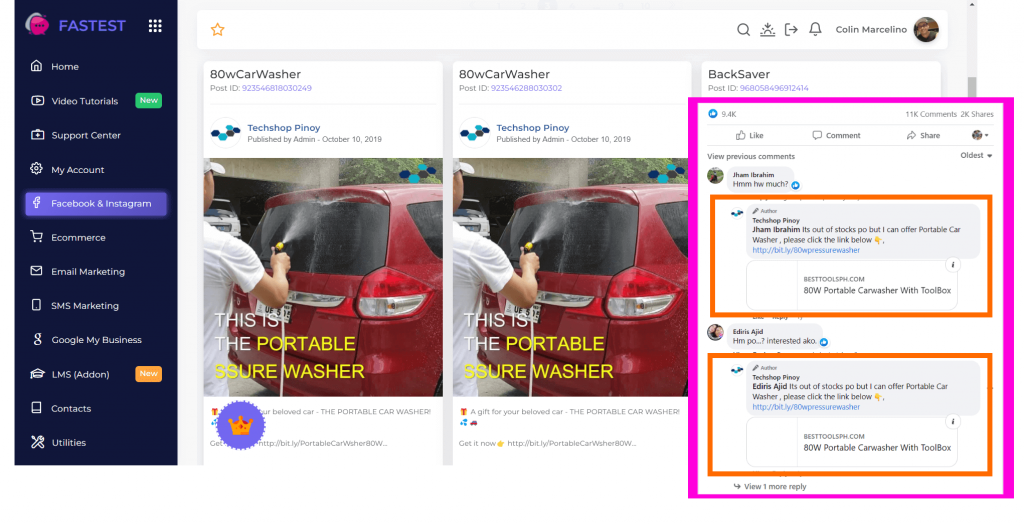The width and height of the screenshot is (1024, 524).
Task: Click the Home house icon in sidebar
Action: point(37,66)
